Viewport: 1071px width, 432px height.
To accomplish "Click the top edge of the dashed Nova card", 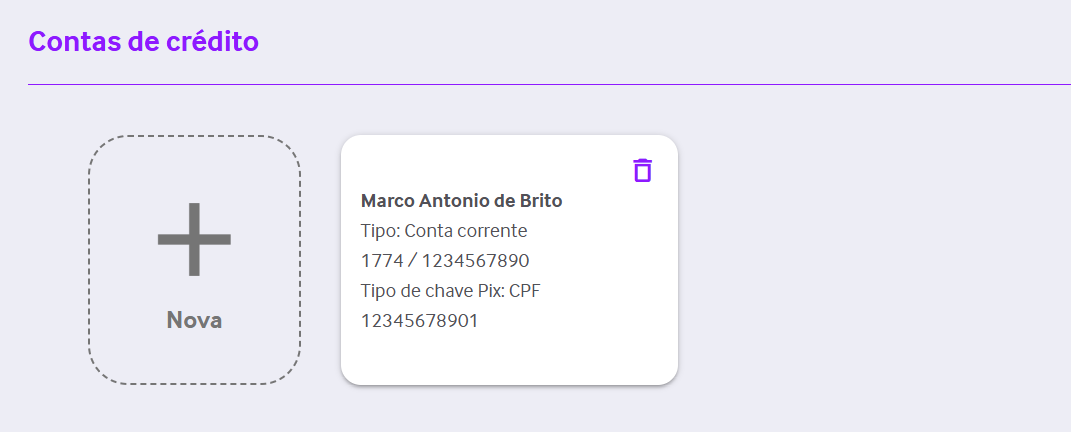I will 195,136.
